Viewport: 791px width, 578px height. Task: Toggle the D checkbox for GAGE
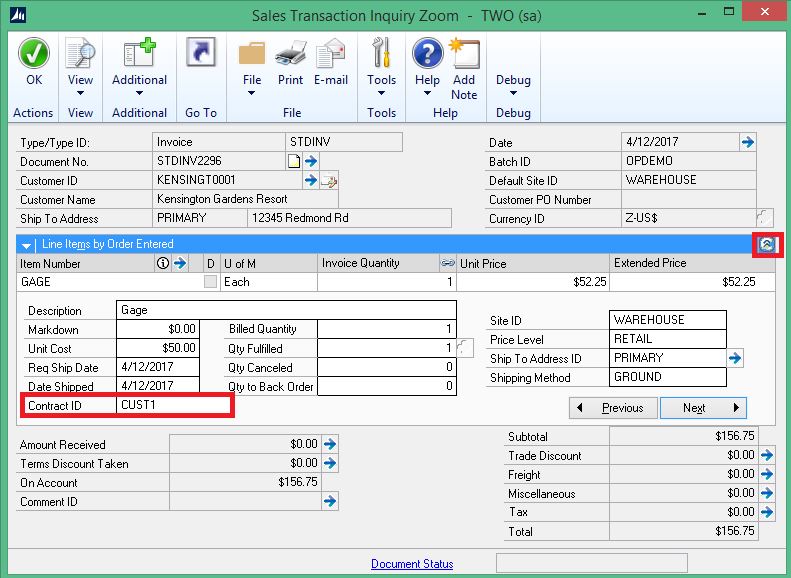[x=210, y=281]
